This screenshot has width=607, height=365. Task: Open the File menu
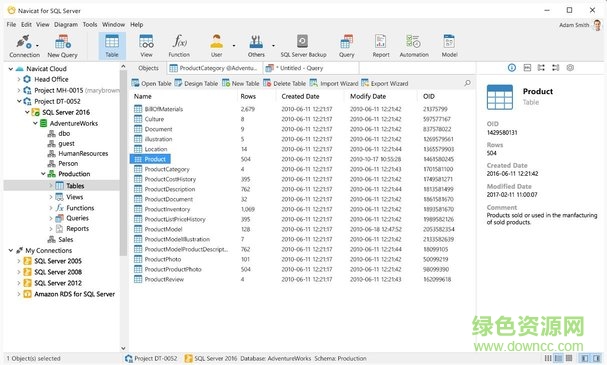11,24
